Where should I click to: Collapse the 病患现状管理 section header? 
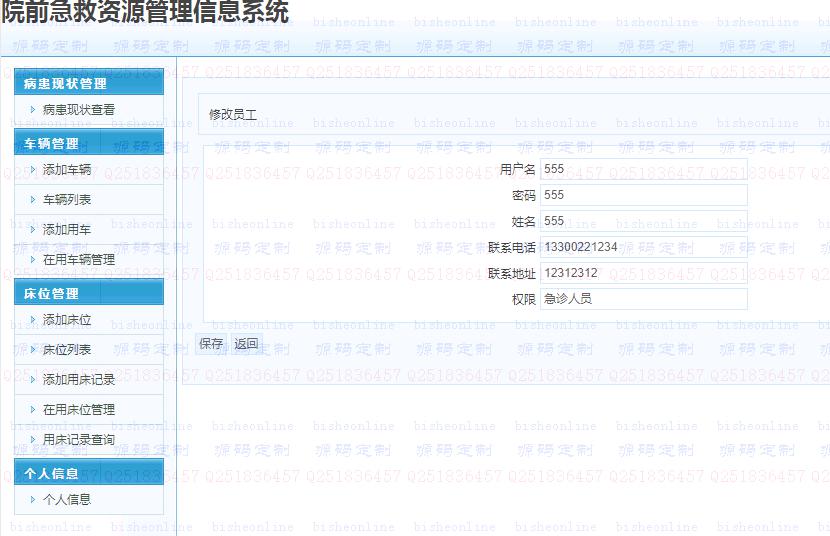[89, 83]
